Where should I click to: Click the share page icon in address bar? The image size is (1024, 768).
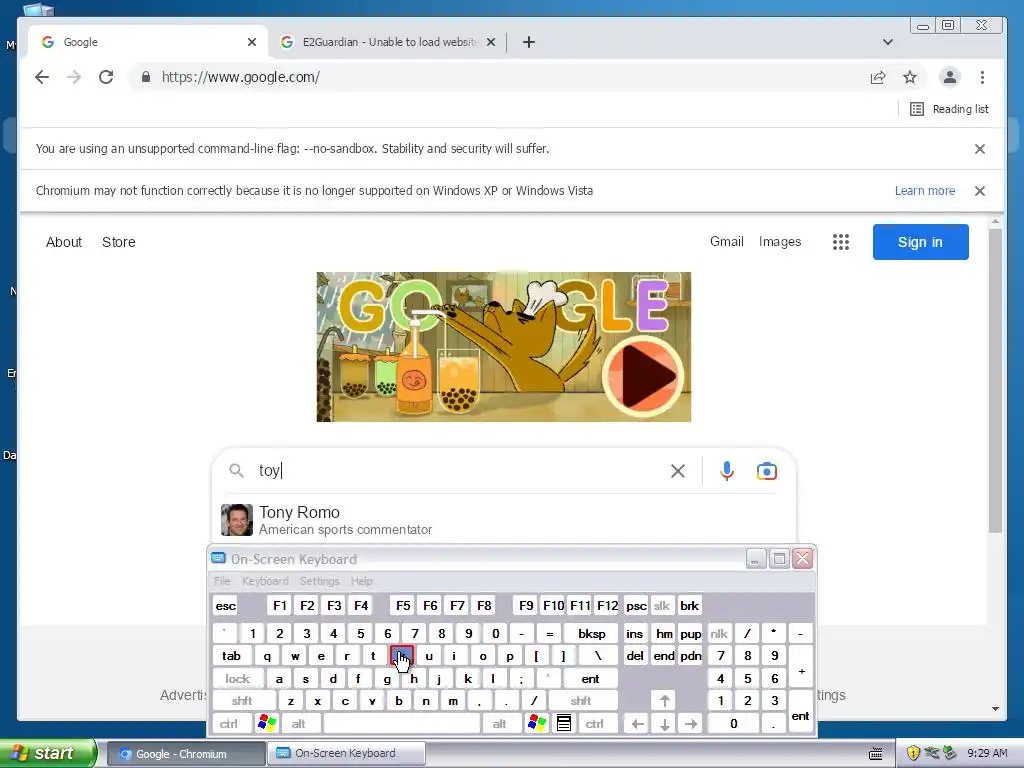point(878,78)
